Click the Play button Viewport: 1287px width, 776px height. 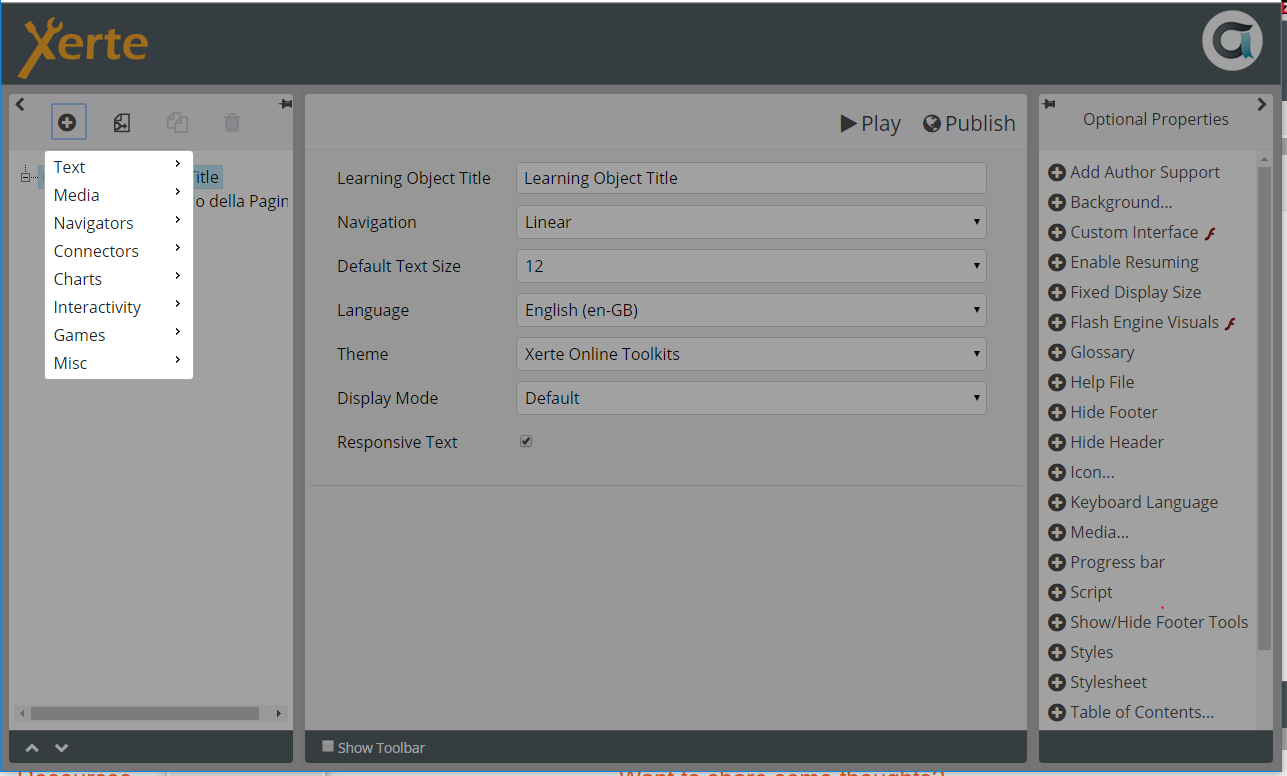click(x=870, y=123)
